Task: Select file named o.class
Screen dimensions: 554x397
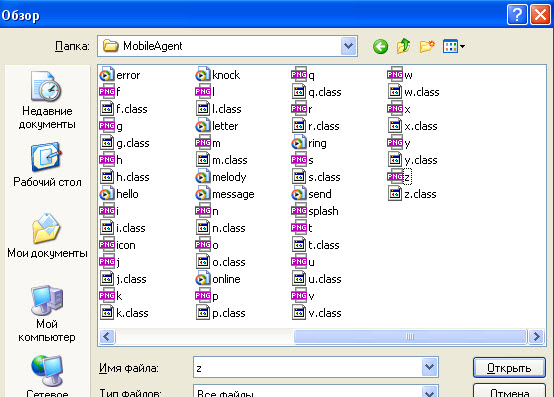Action: 220,262
